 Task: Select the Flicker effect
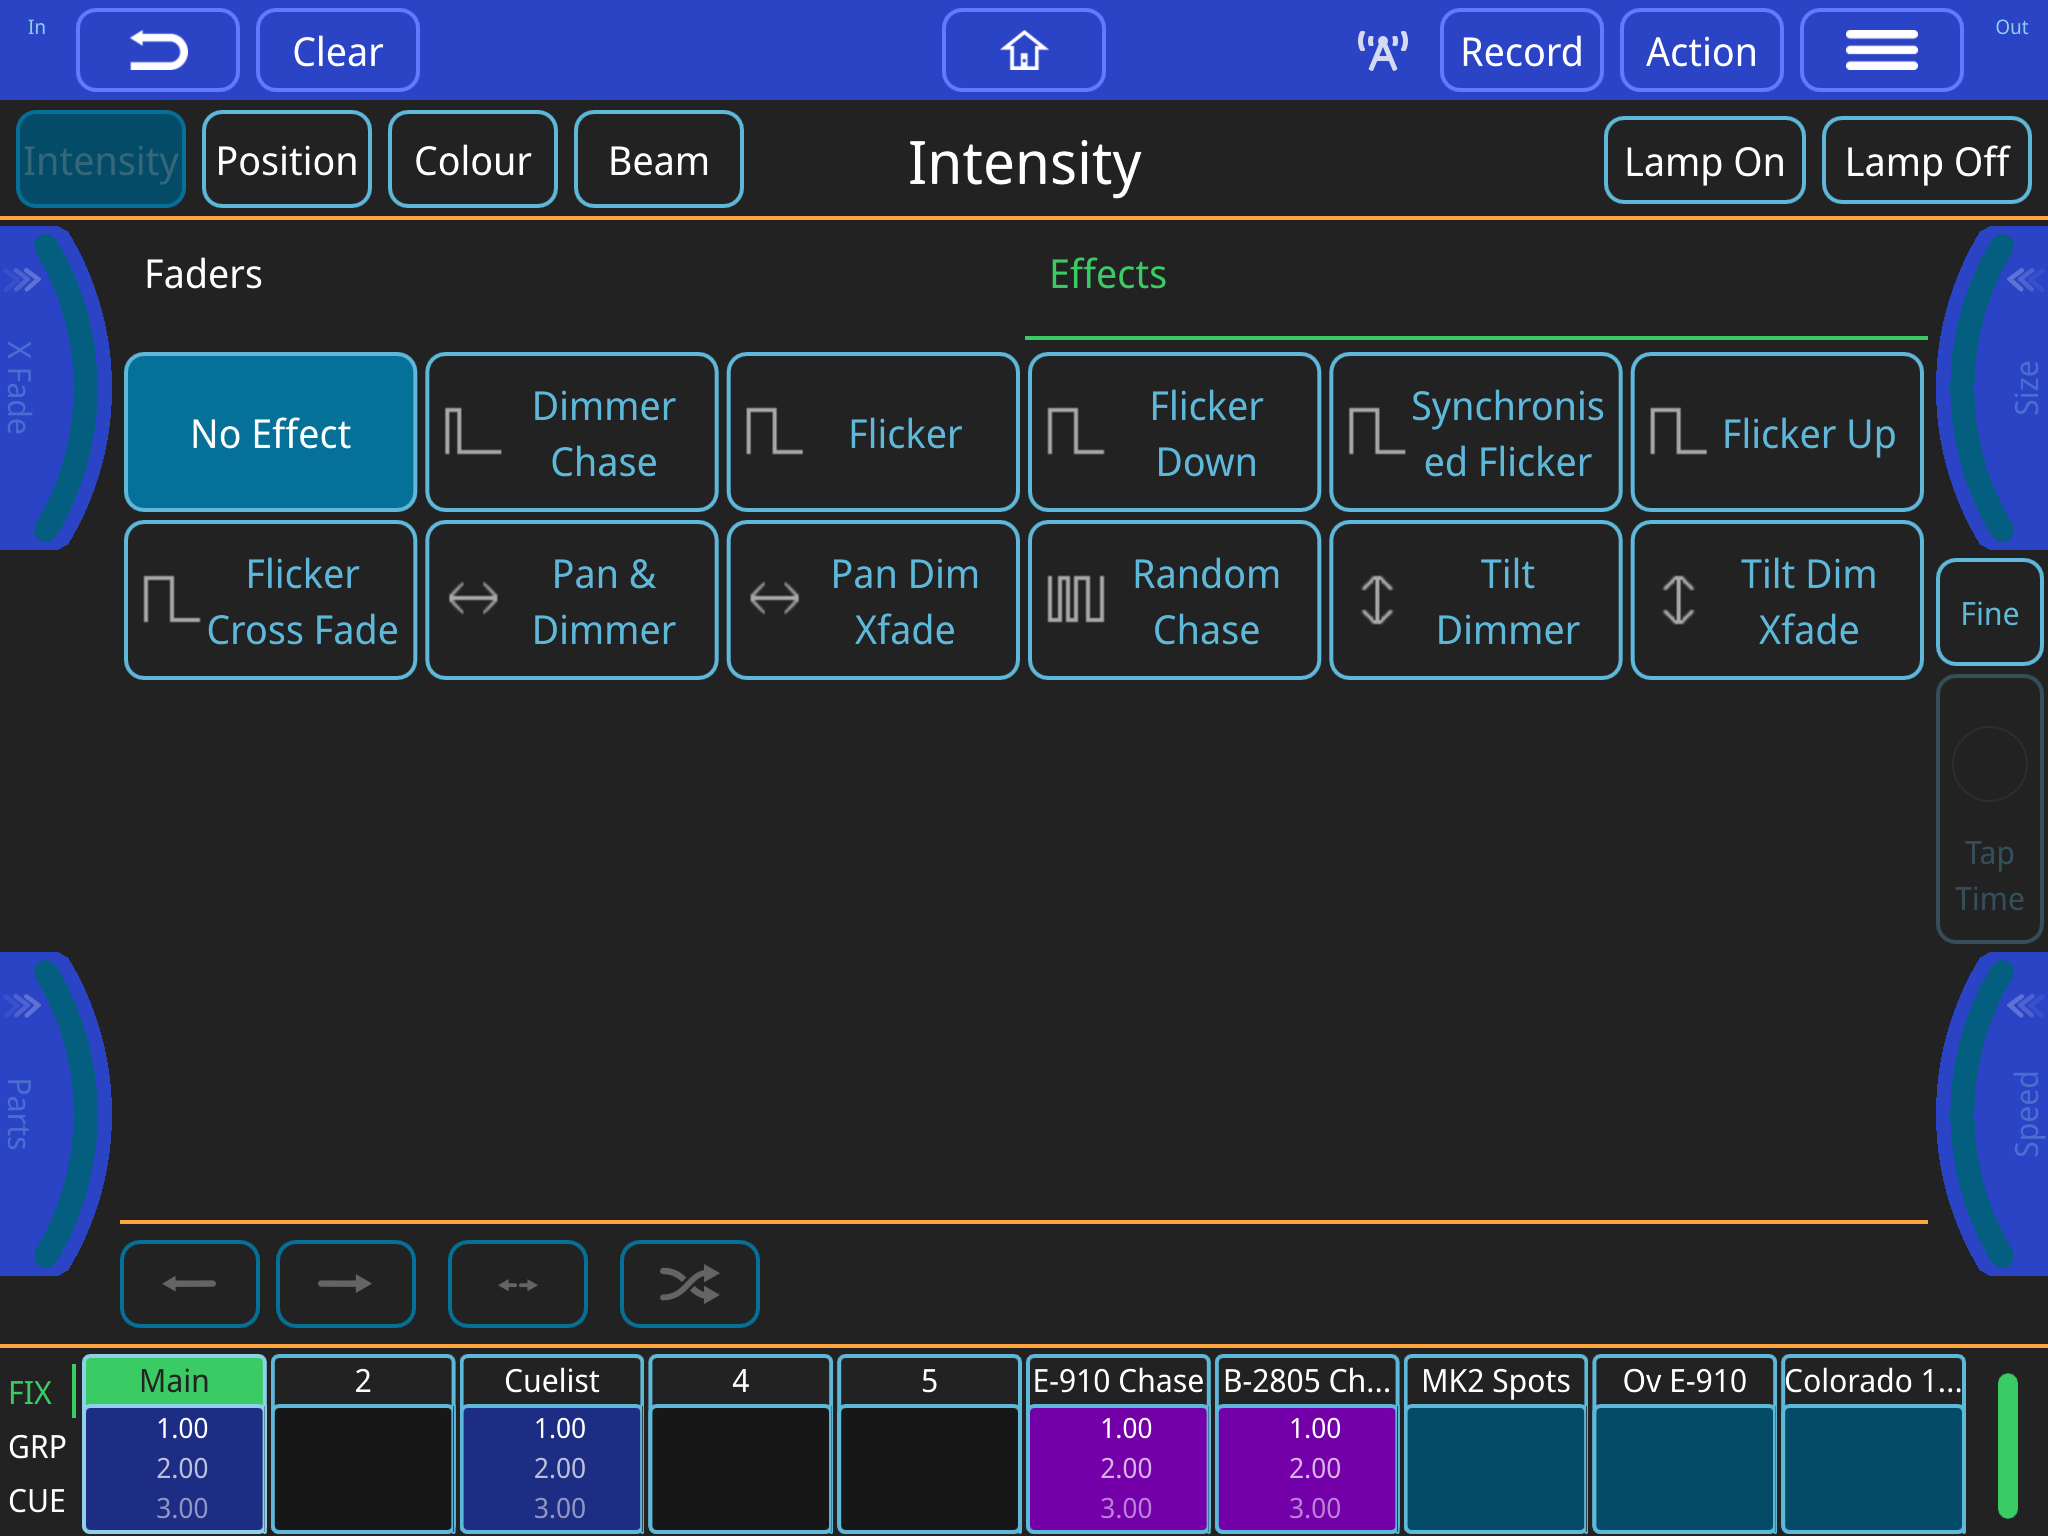[x=873, y=432]
